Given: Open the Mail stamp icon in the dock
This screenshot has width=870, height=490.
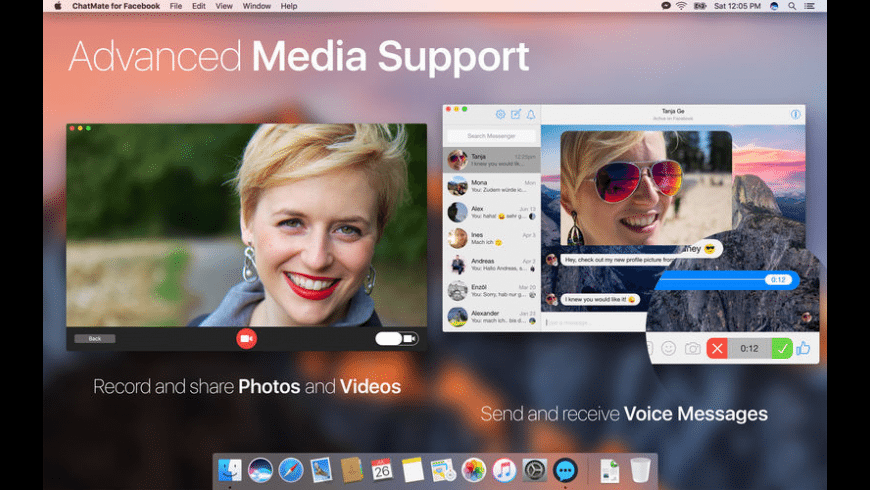Looking at the screenshot, I should 321,470.
